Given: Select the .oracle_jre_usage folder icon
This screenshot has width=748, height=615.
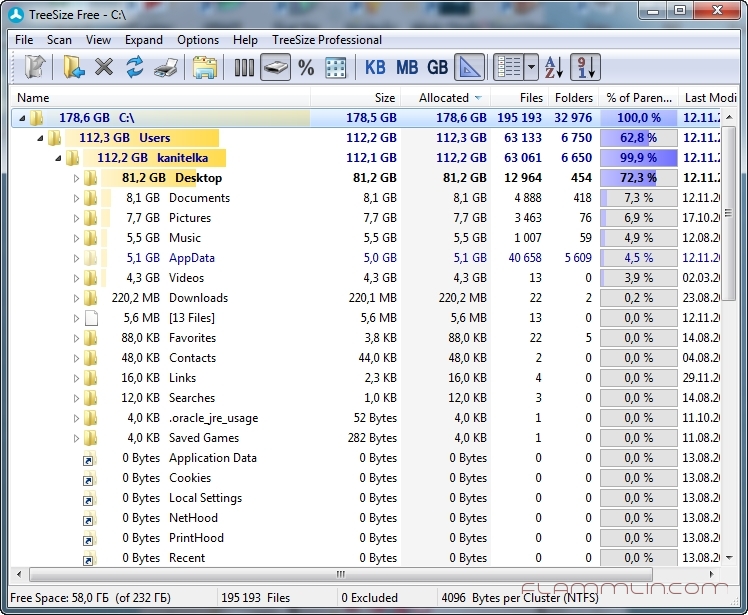Looking at the screenshot, I should (91, 418).
